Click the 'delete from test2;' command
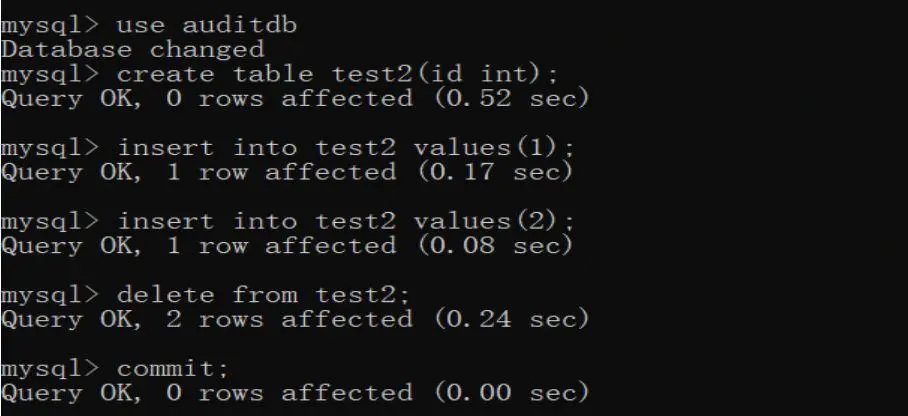Screen dimensions: 908x416 pyautogui.click(x=263, y=295)
